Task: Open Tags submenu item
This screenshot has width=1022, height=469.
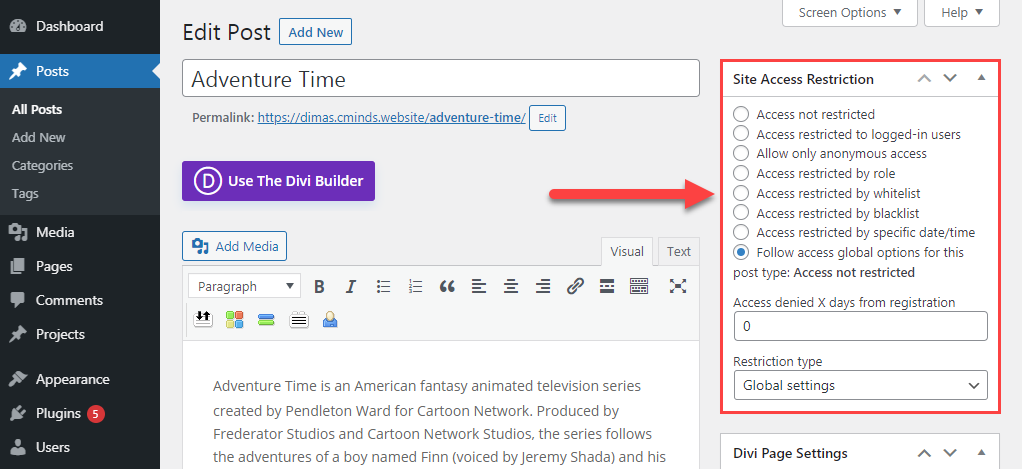Action: [25, 193]
